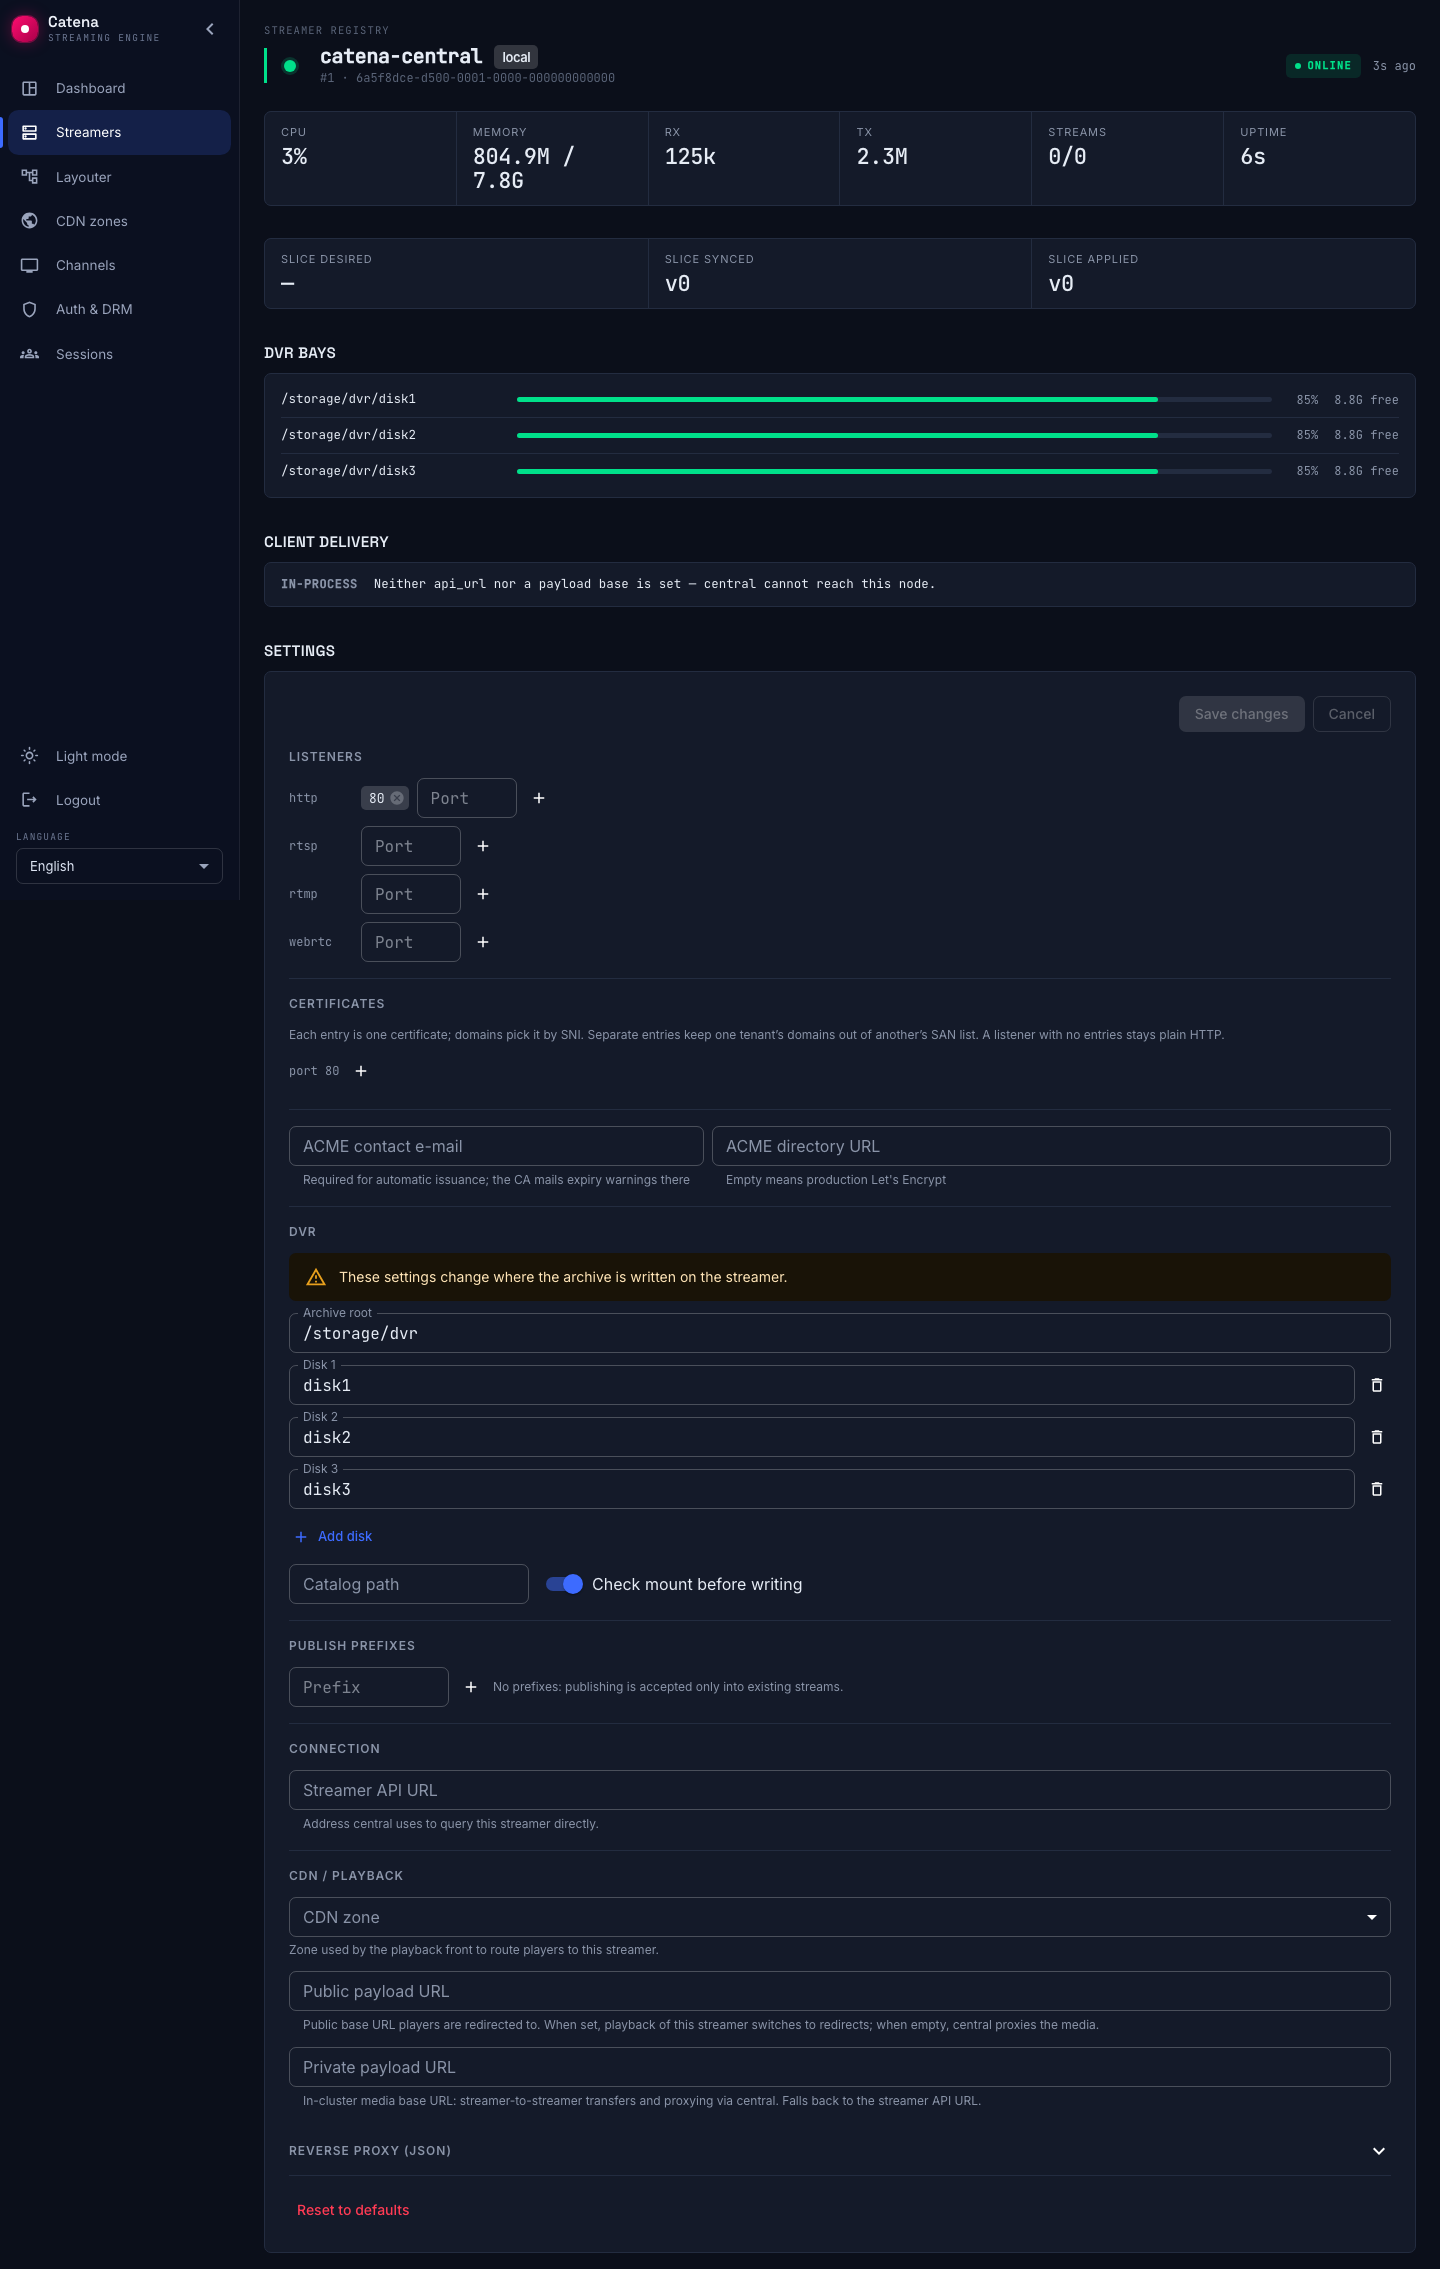Screen dimensions: 1440x2269
Task: Focus the Streamer API URL field
Action: click(840, 1790)
